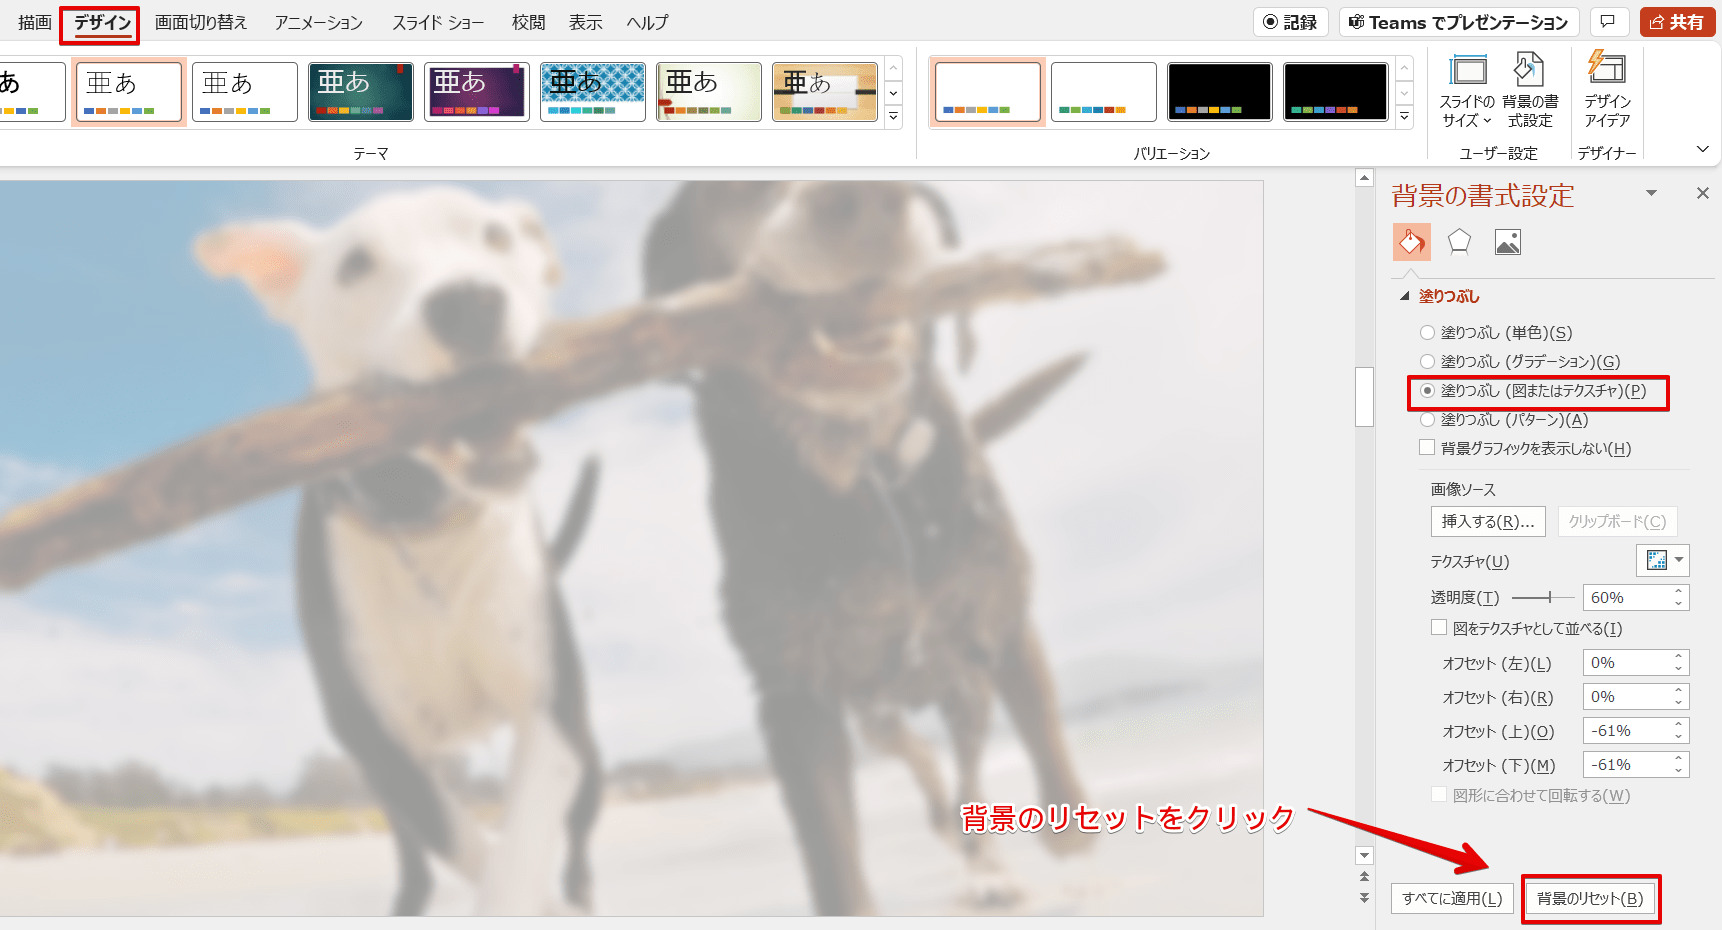Open the 描画 tab
The image size is (1722, 930).
[35, 22]
